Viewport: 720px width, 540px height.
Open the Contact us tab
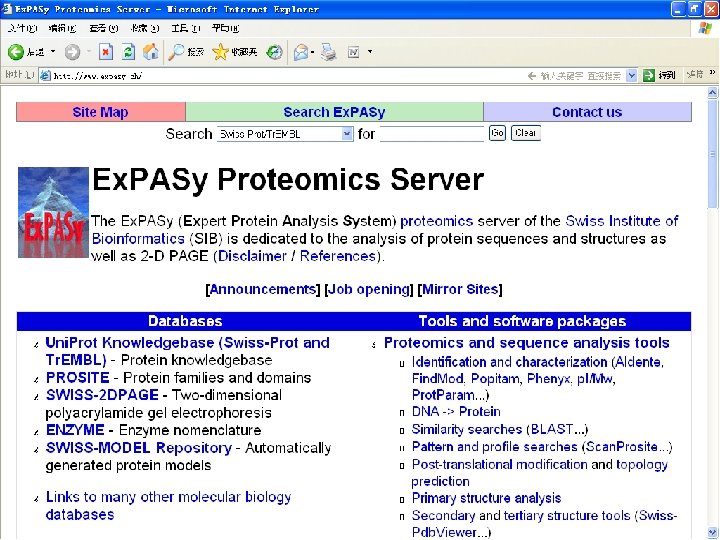coord(587,112)
